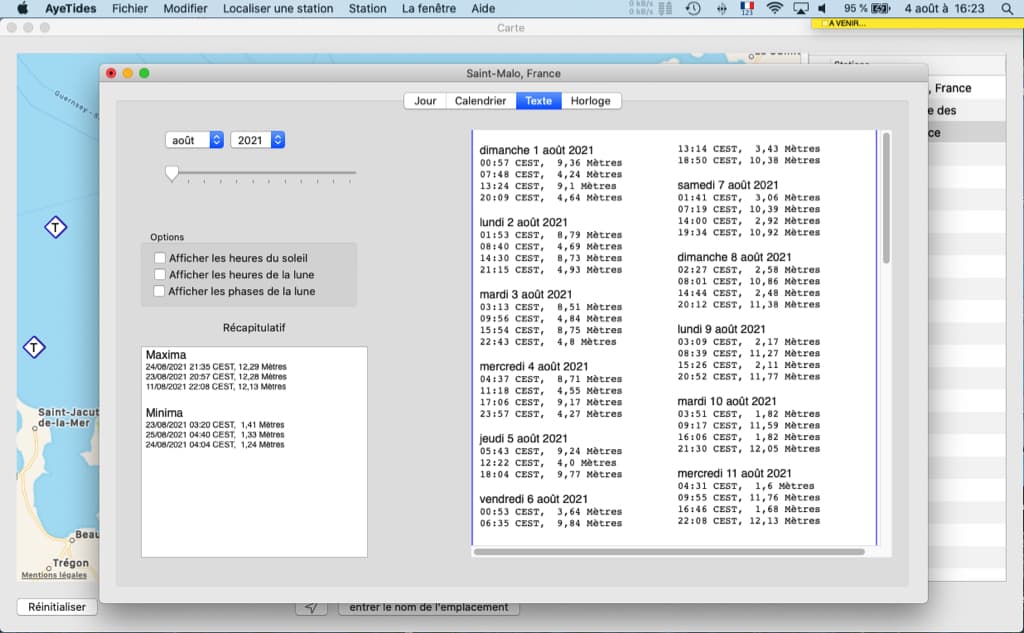Click the Réinitialiser button
This screenshot has width=1024, height=633.
[57, 607]
